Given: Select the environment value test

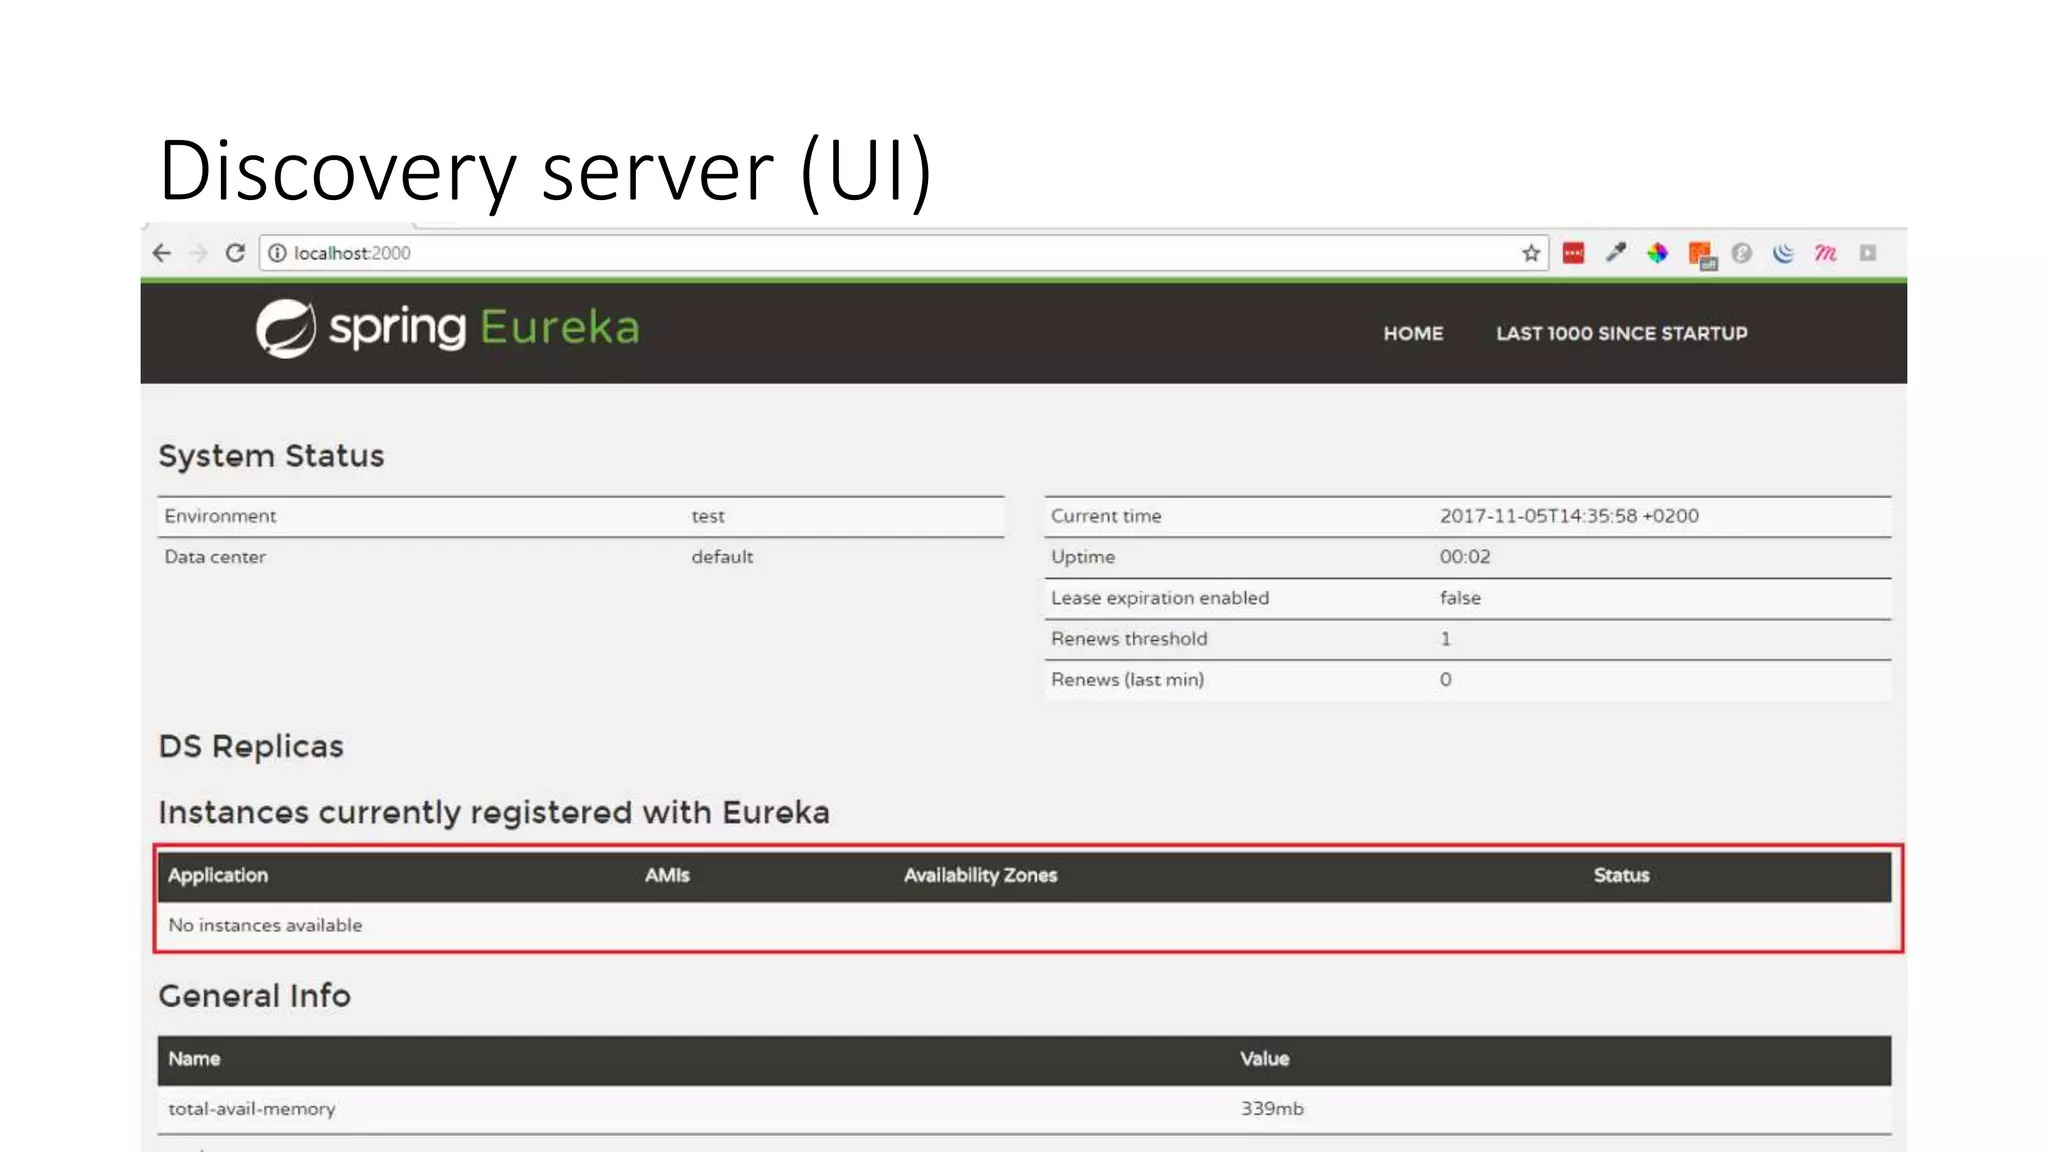Looking at the screenshot, I should [x=708, y=516].
